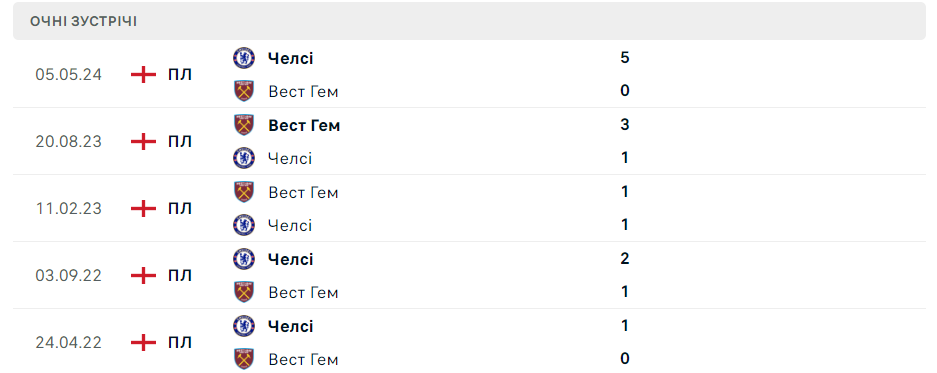
Task: Click Chelsea crest in 20.08.23 match
Action: (x=244, y=158)
